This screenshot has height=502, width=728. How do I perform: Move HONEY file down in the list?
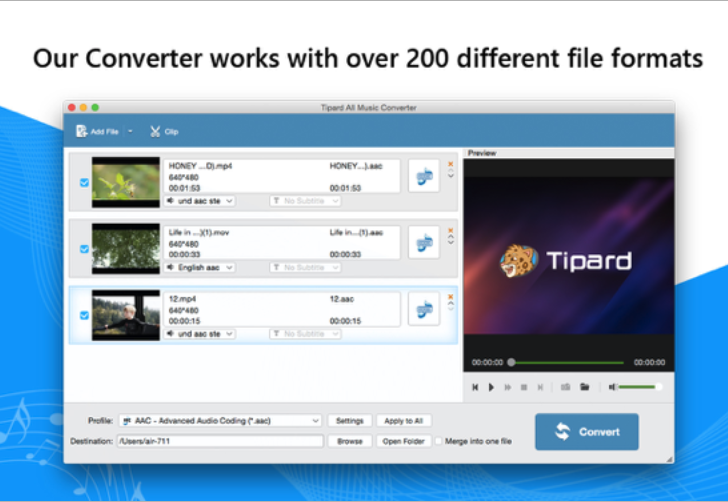point(450,176)
